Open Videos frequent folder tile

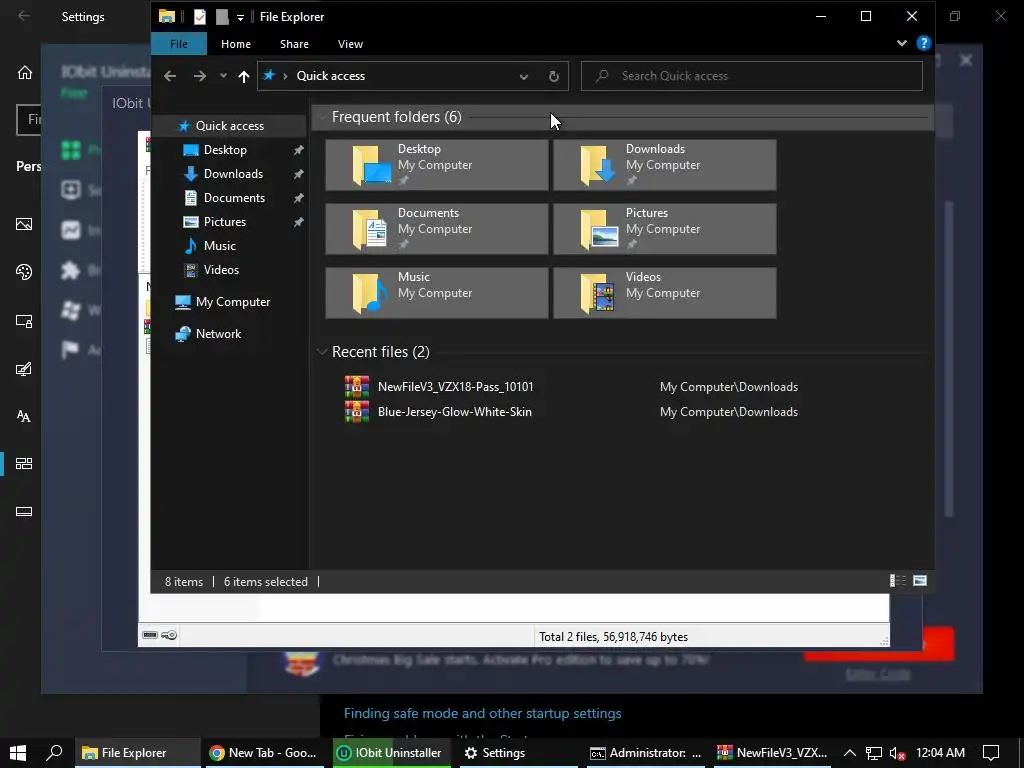tap(665, 293)
